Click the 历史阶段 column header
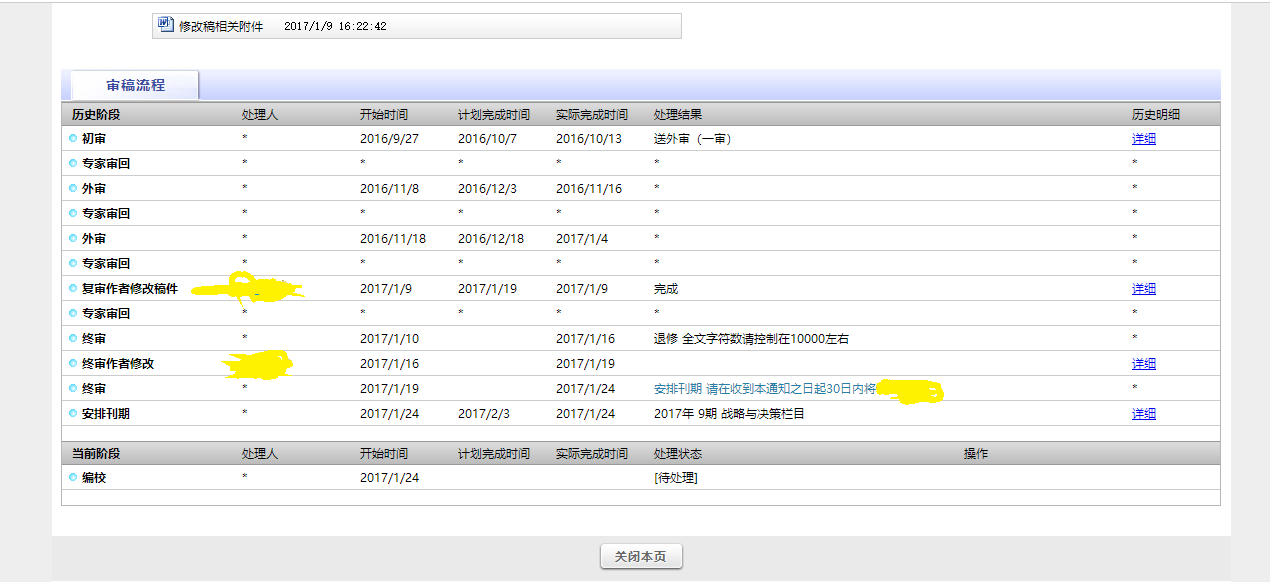Image resolution: width=1270 pixels, height=582 pixels. coord(96,115)
